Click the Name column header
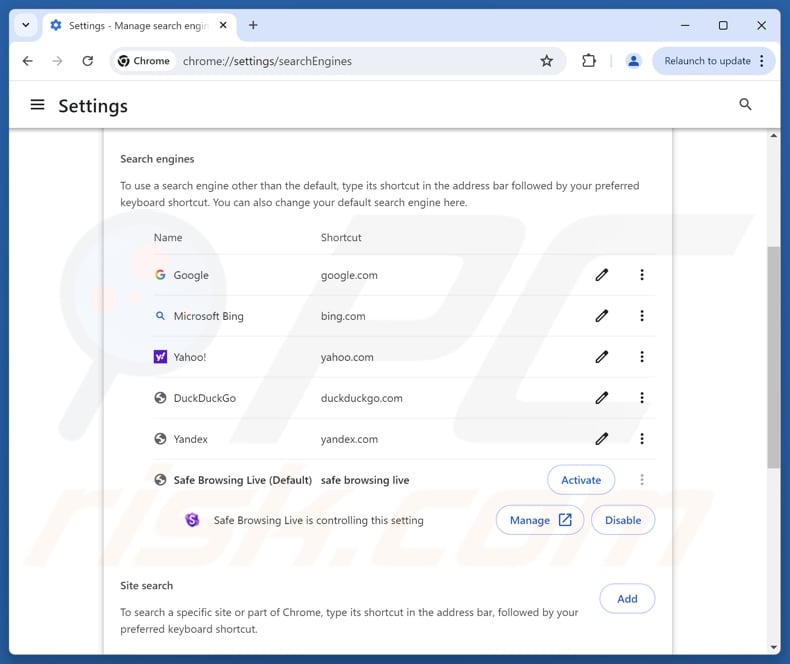This screenshot has width=790, height=664. [168, 237]
